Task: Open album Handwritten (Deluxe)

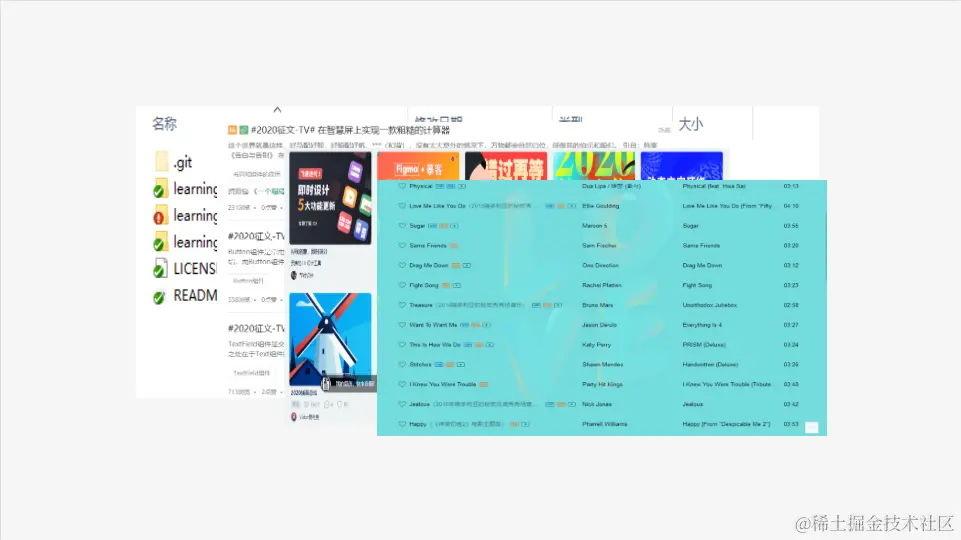Action: point(710,364)
